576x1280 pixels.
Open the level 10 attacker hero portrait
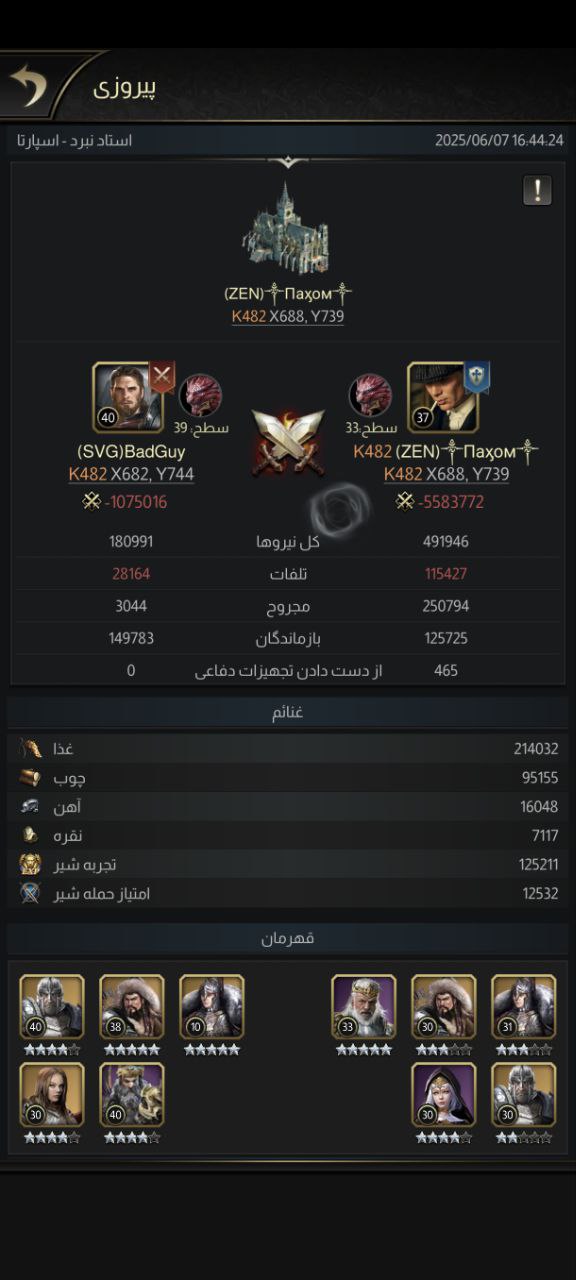click(212, 1007)
